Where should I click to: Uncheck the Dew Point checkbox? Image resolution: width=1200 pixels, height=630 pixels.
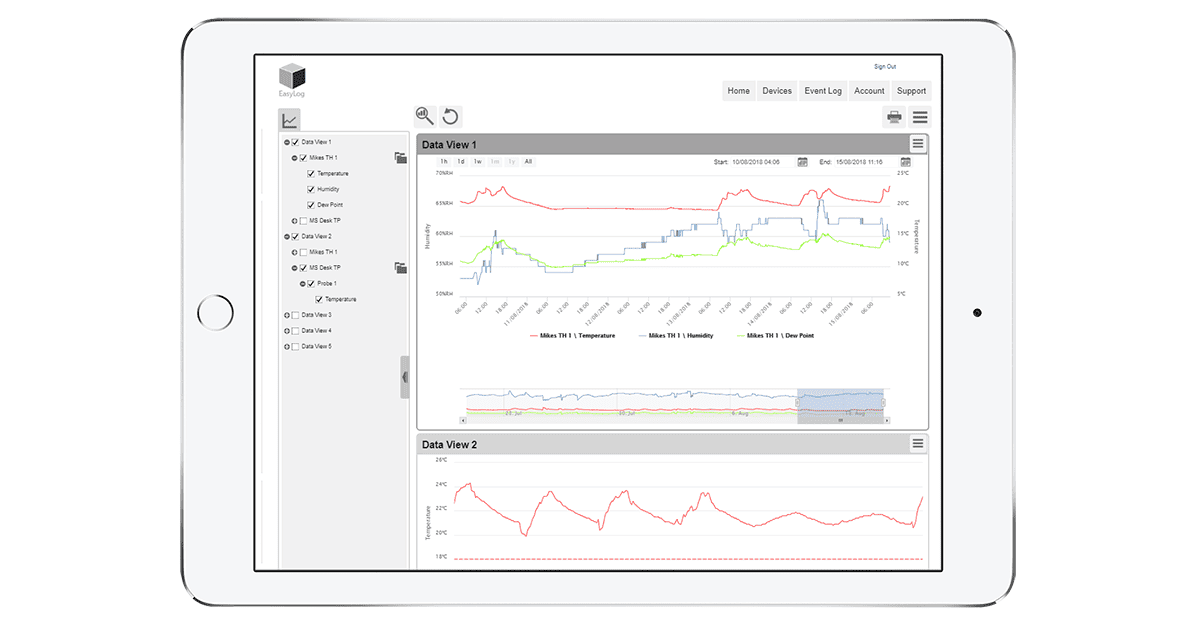pos(311,205)
